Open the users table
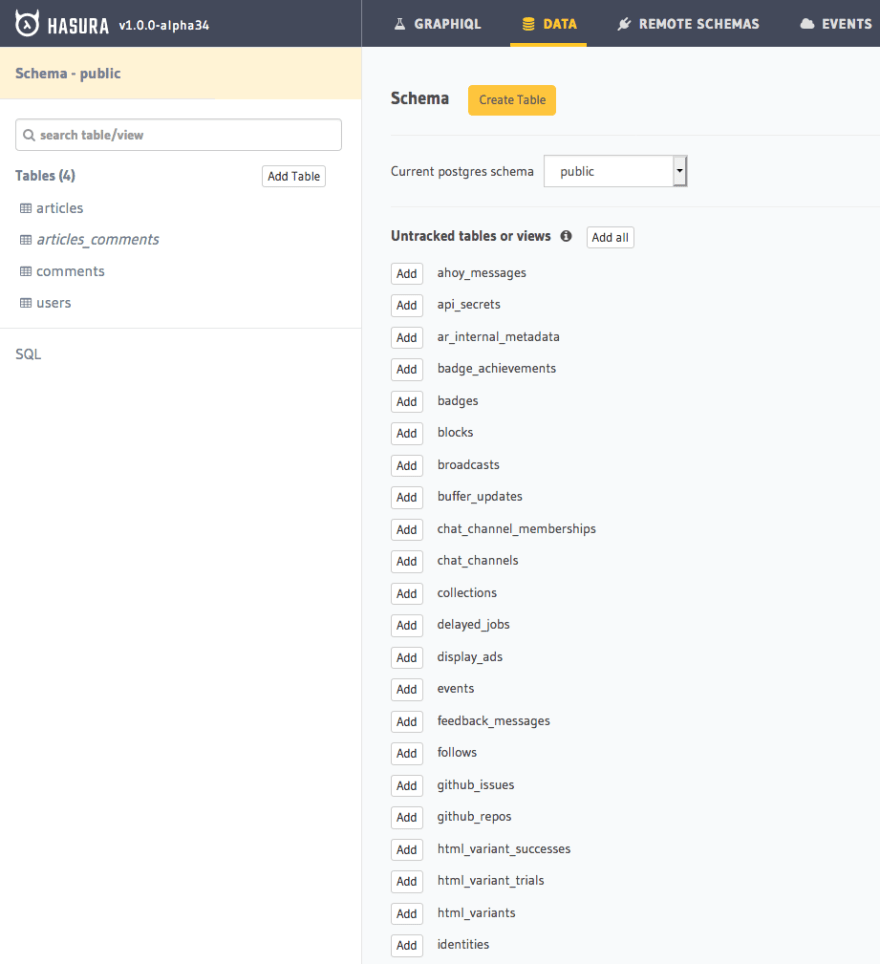The height and width of the screenshot is (964, 880). (x=54, y=303)
